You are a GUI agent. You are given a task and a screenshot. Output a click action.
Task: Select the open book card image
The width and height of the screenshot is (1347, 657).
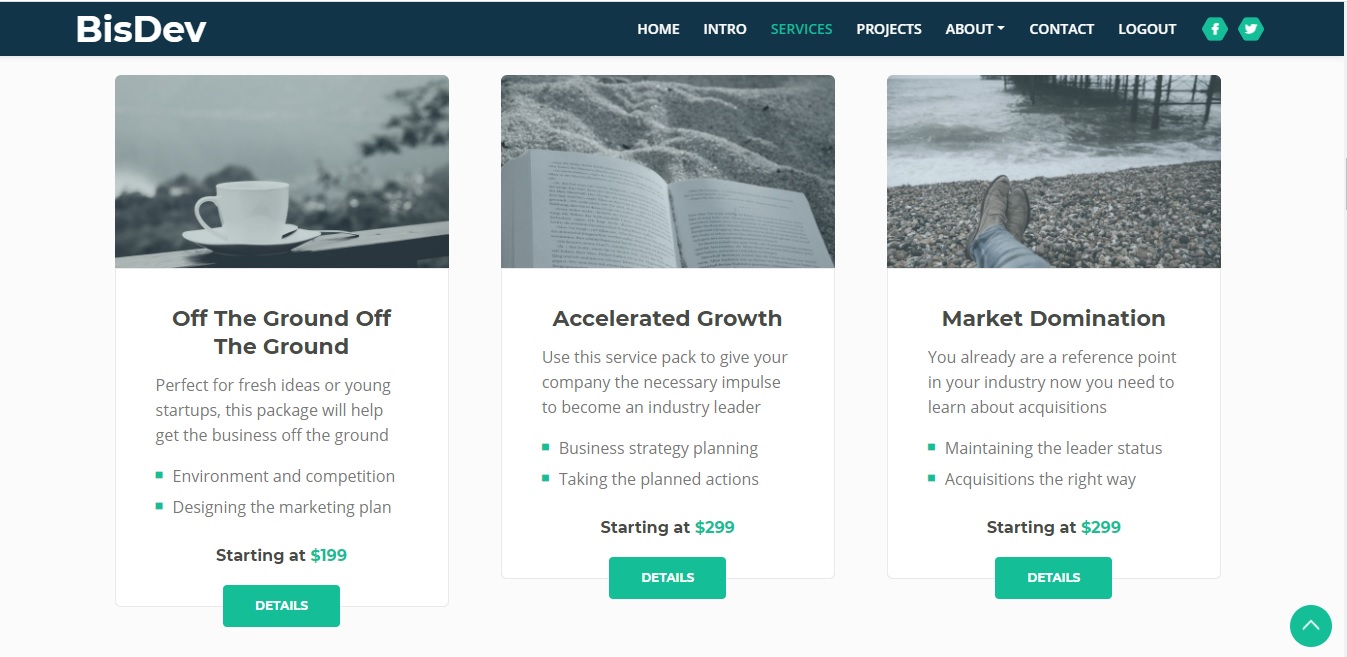click(x=667, y=171)
